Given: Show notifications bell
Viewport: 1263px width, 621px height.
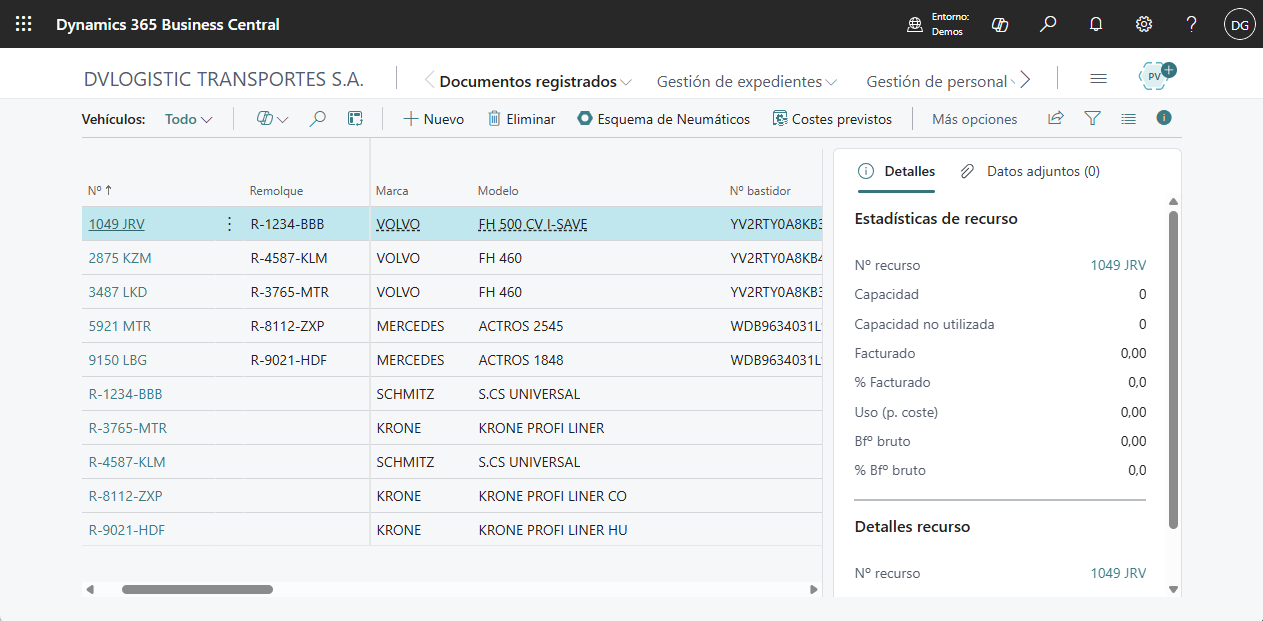Looking at the screenshot, I should [x=1096, y=24].
